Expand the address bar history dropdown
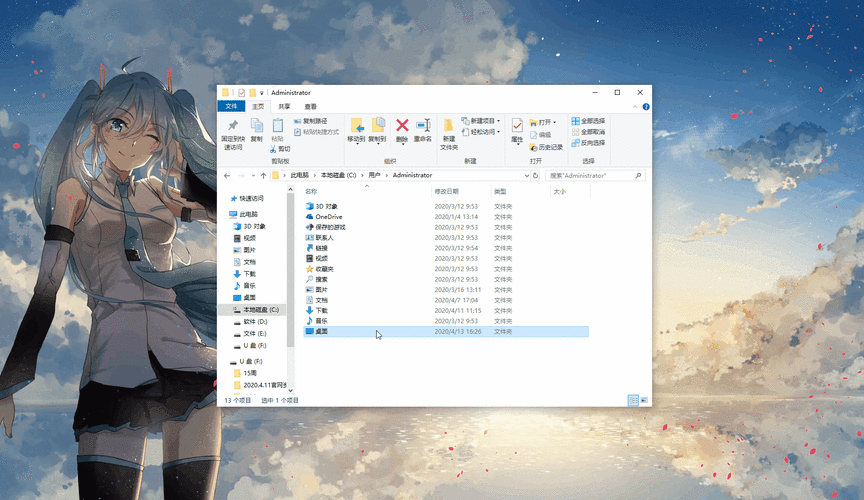 527,175
